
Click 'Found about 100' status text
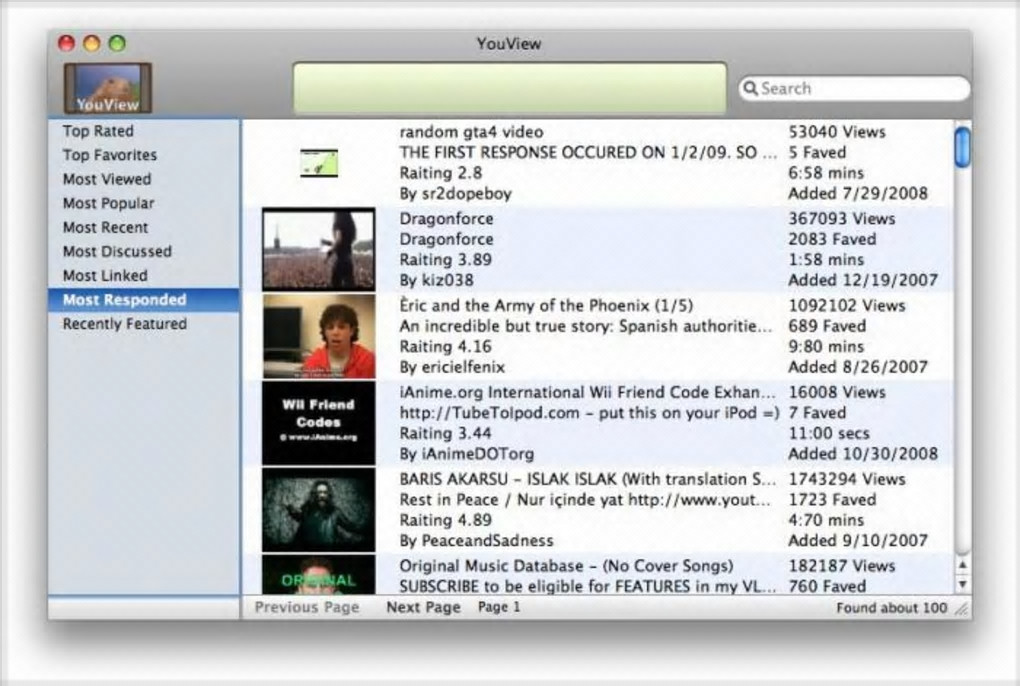tap(891, 608)
